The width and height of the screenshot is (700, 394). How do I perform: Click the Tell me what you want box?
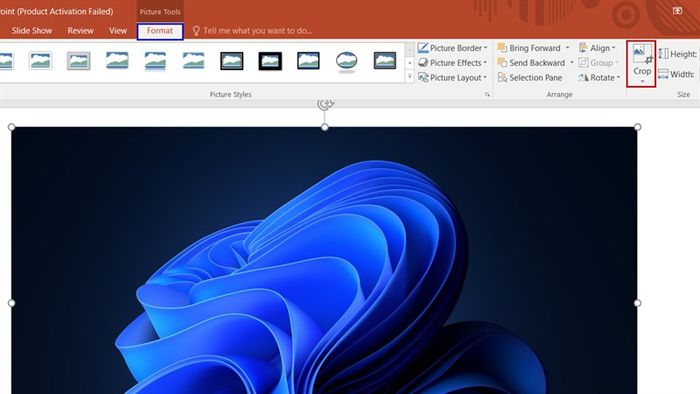point(252,31)
